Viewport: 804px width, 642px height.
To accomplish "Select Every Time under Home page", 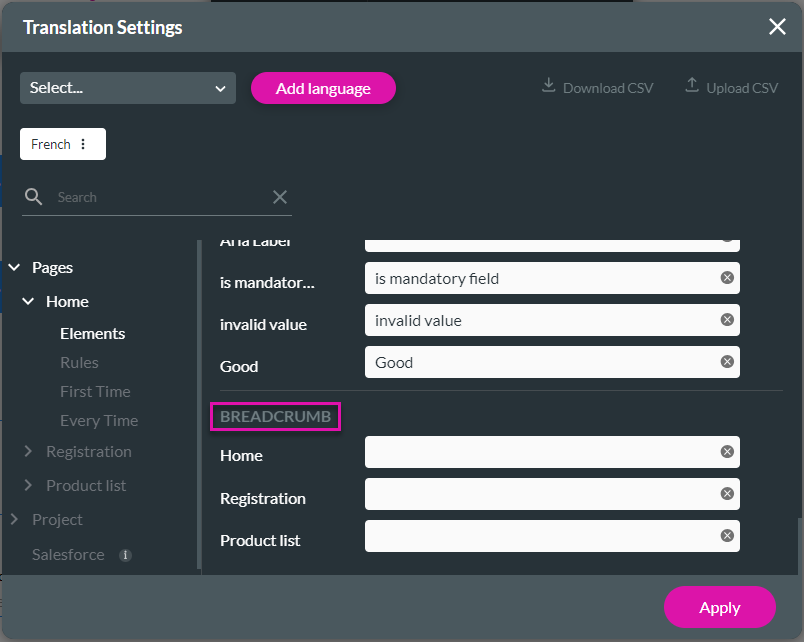I will click(99, 420).
